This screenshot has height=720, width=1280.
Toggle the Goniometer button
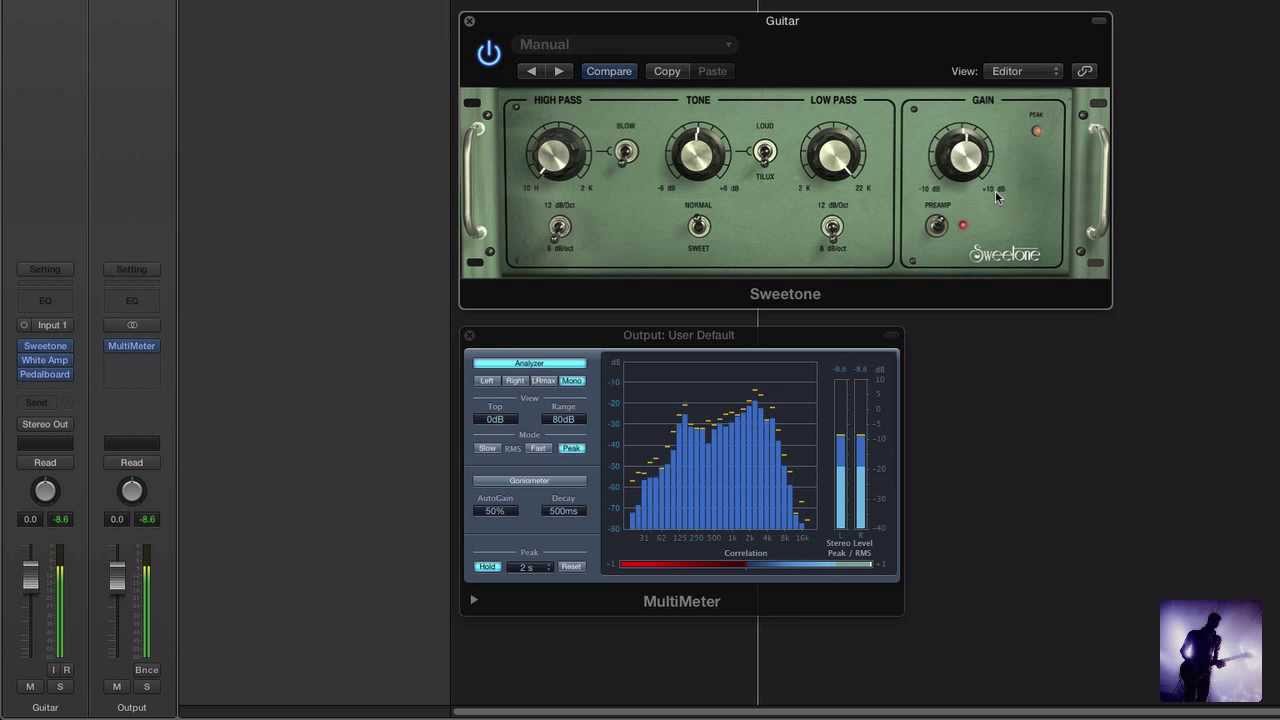529,481
